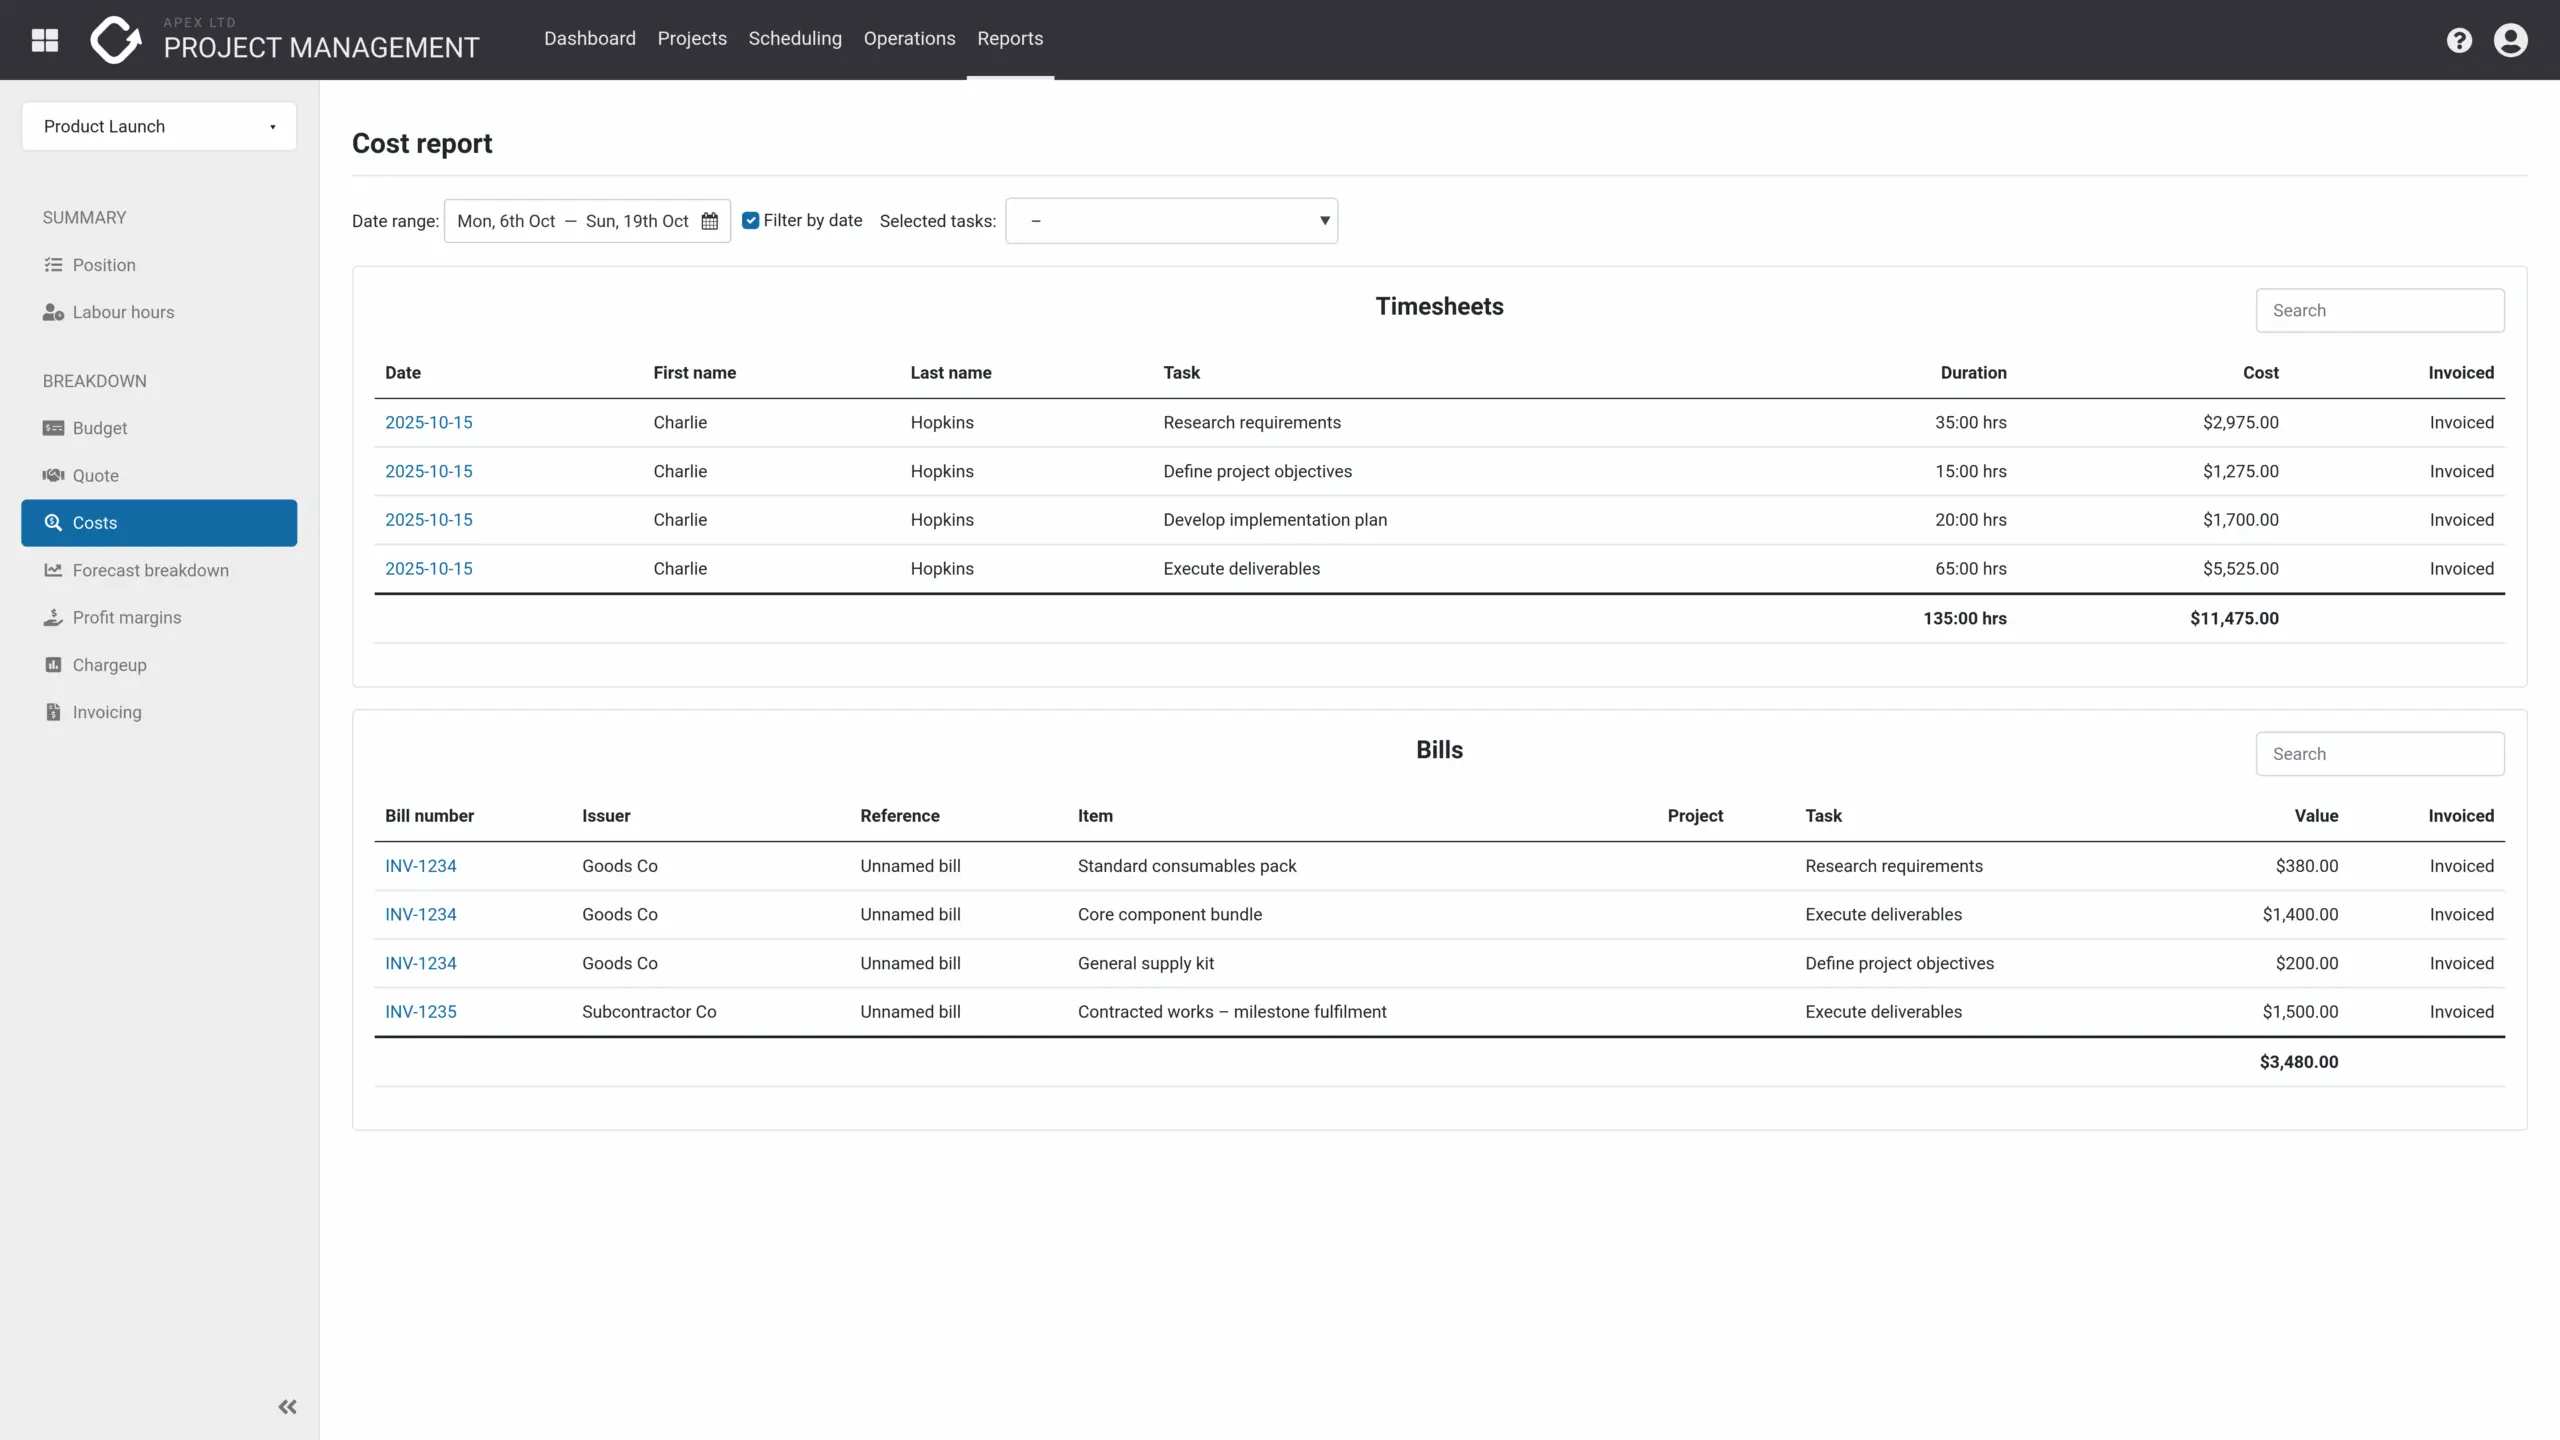Click the help question mark icon
This screenshot has height=1440, width=2560.
point(2459,40)
